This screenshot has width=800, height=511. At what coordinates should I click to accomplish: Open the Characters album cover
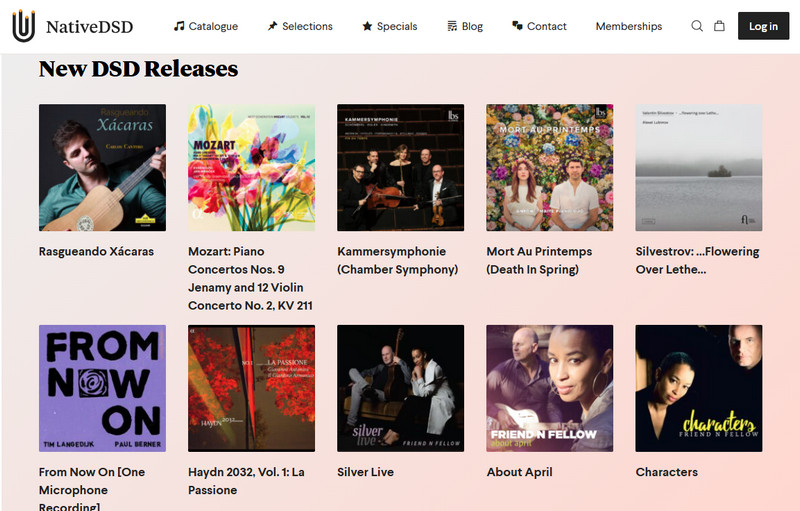click(x=699, y=388)
